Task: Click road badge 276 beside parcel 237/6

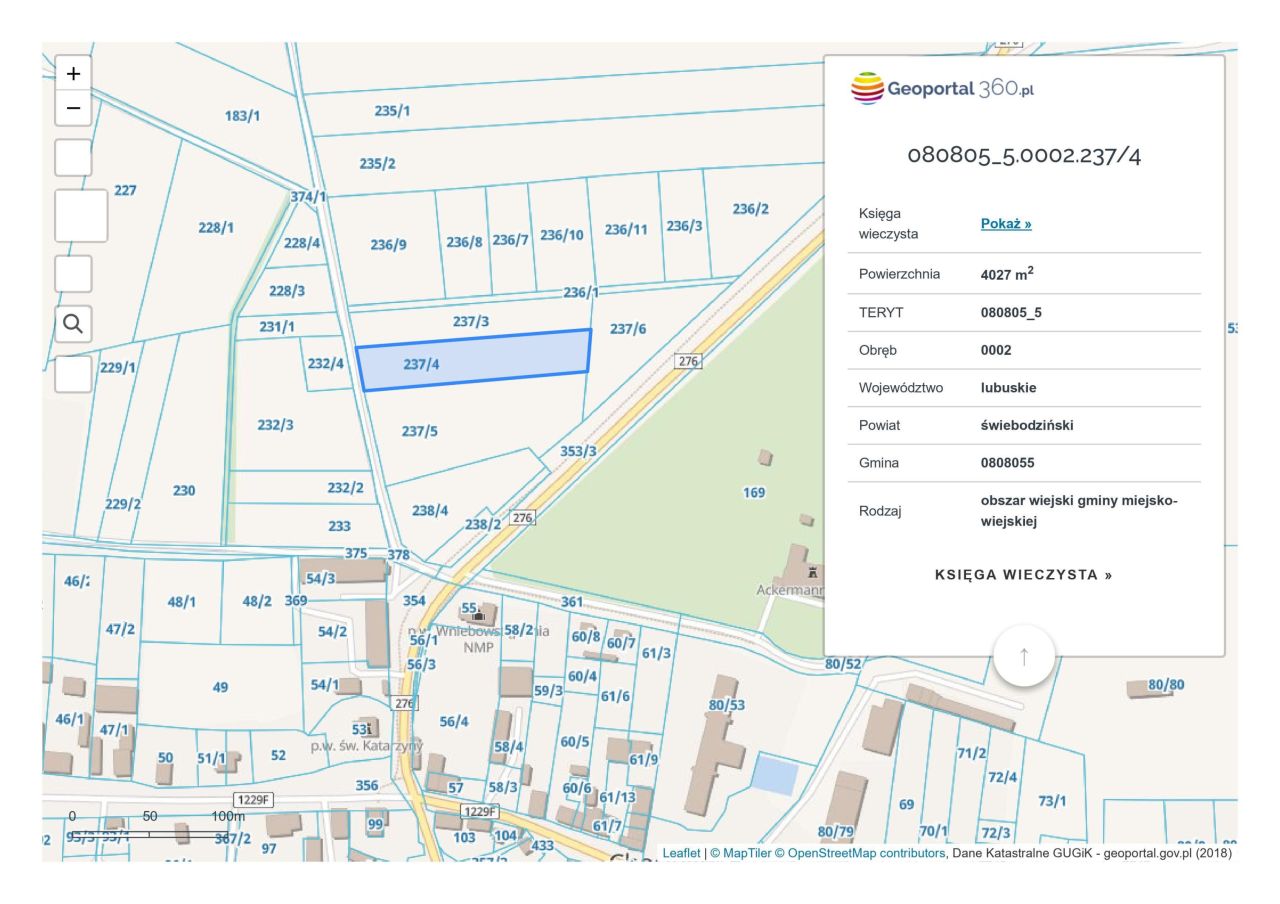Action: [x=687, y=361]
